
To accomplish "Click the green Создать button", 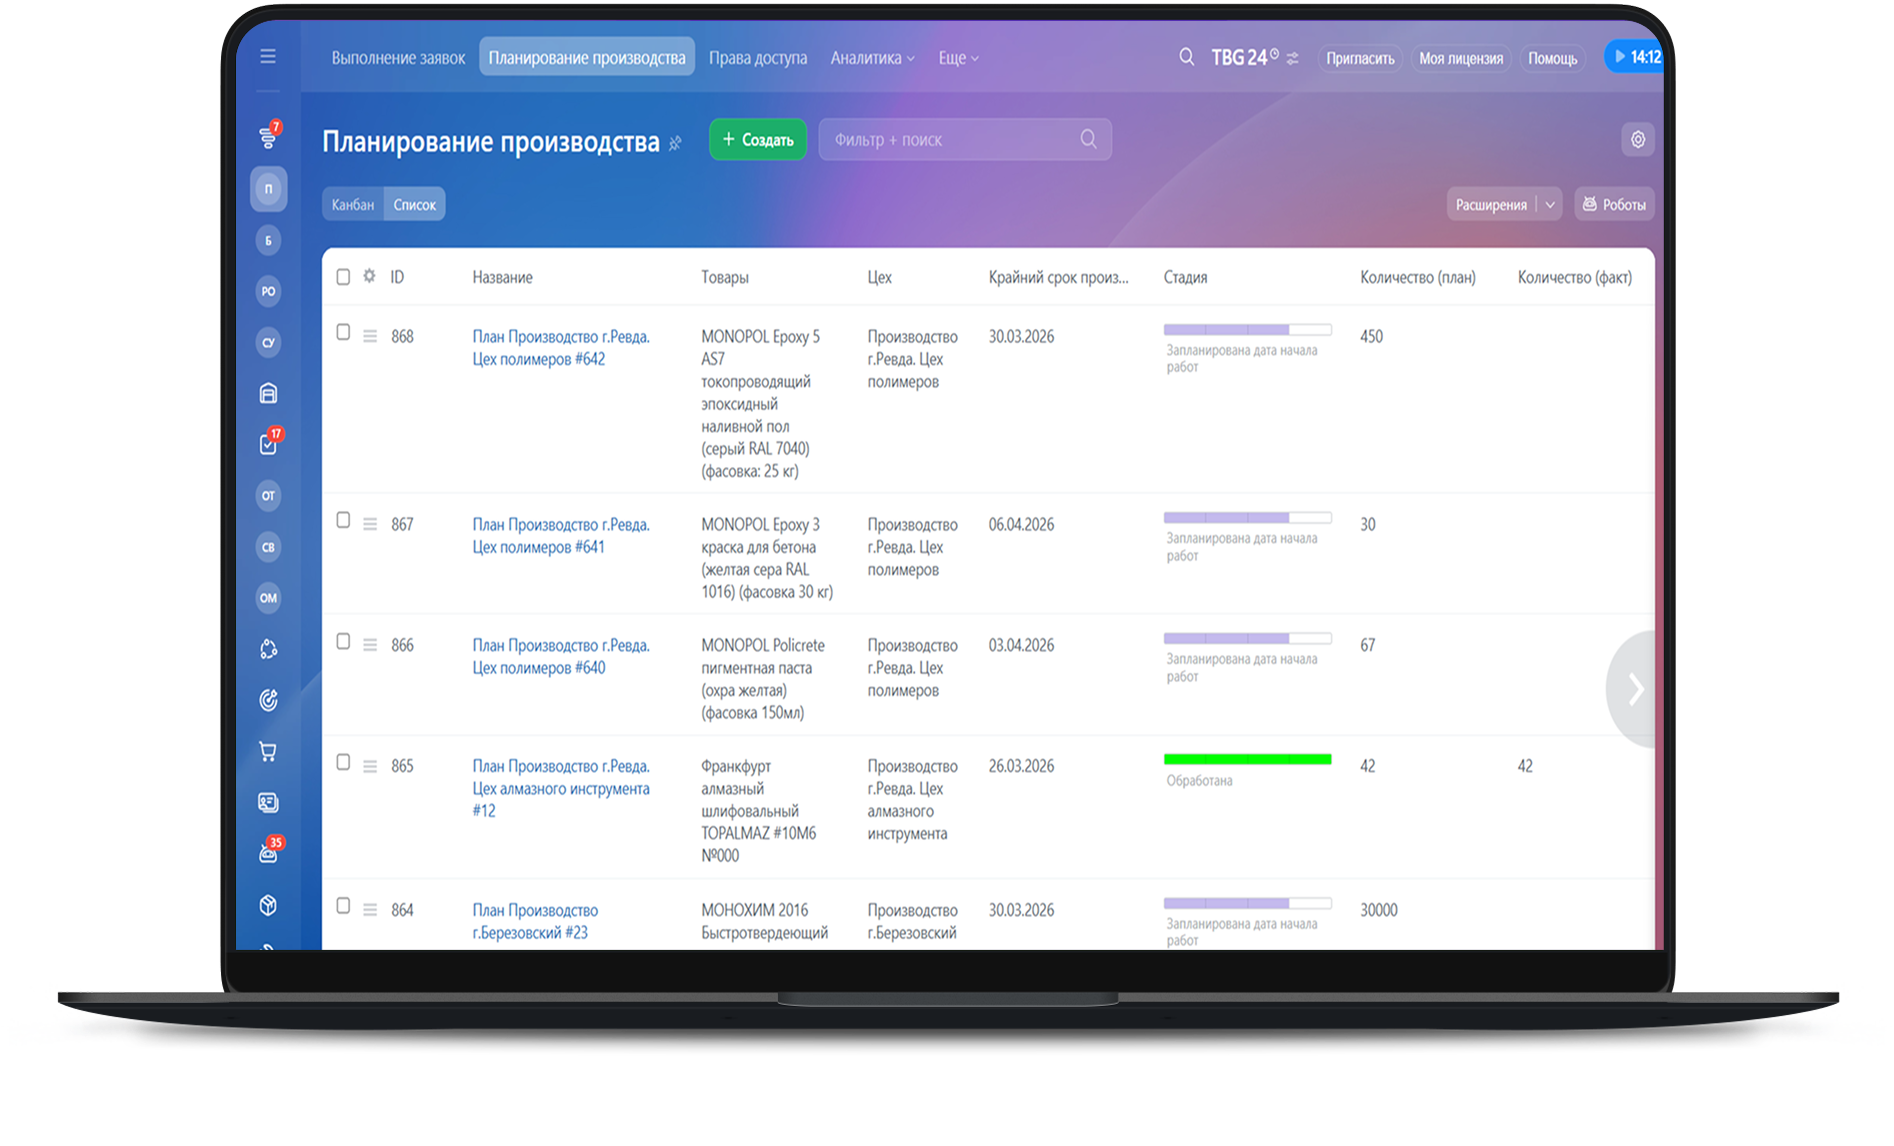I will coord(758,140).
